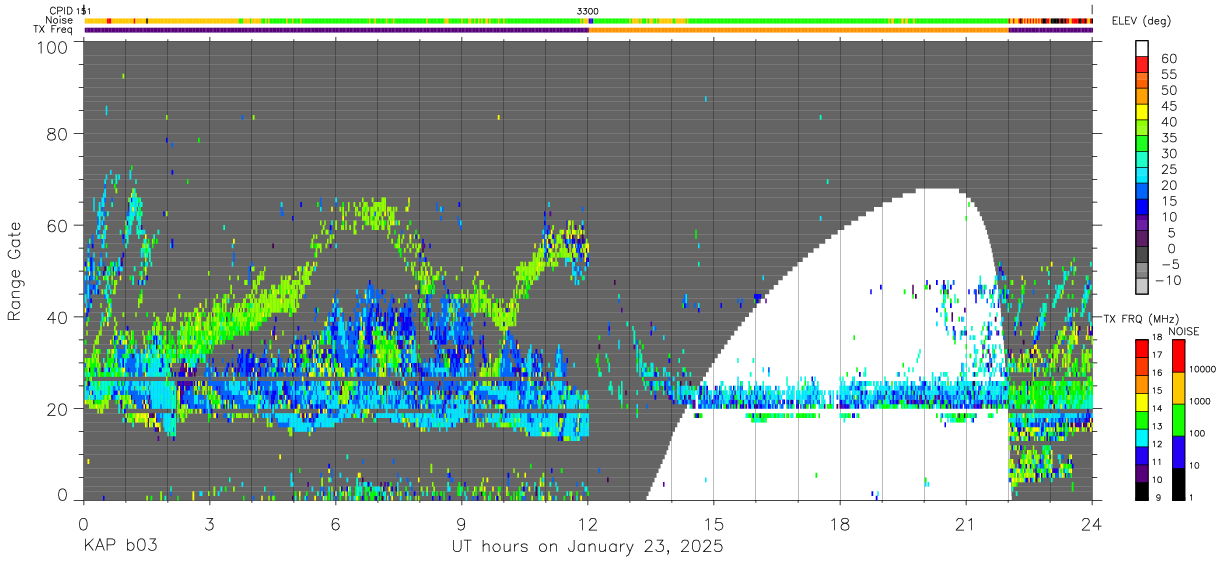Click the 'Range Gate' y-axis label
Screen dimensions: 1228x567
click(15, 272)
